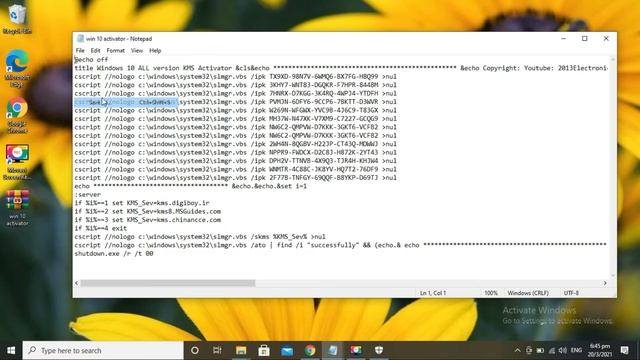Click the scroll right arrow in Notepad
This screenshot has width=640, height=360.
605,283
